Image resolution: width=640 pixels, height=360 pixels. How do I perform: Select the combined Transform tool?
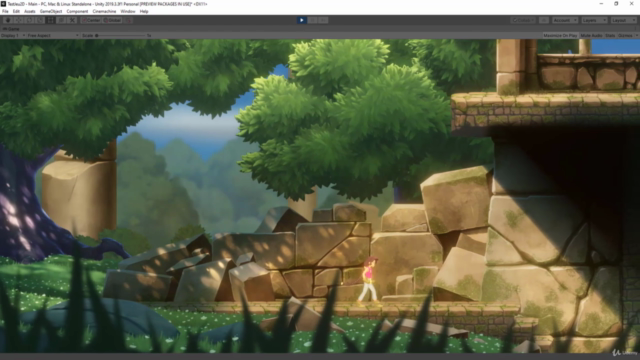(x=61, y=20)
